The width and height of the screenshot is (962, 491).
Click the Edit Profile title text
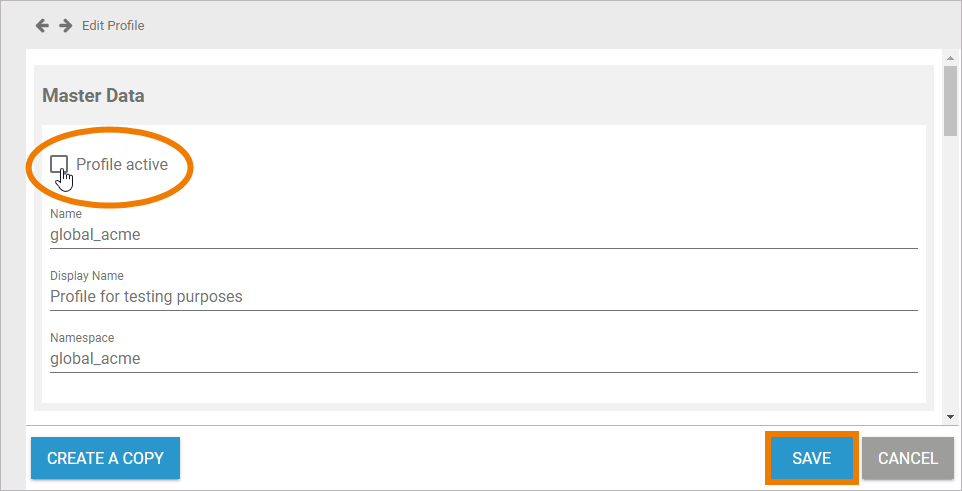(113, 25)
